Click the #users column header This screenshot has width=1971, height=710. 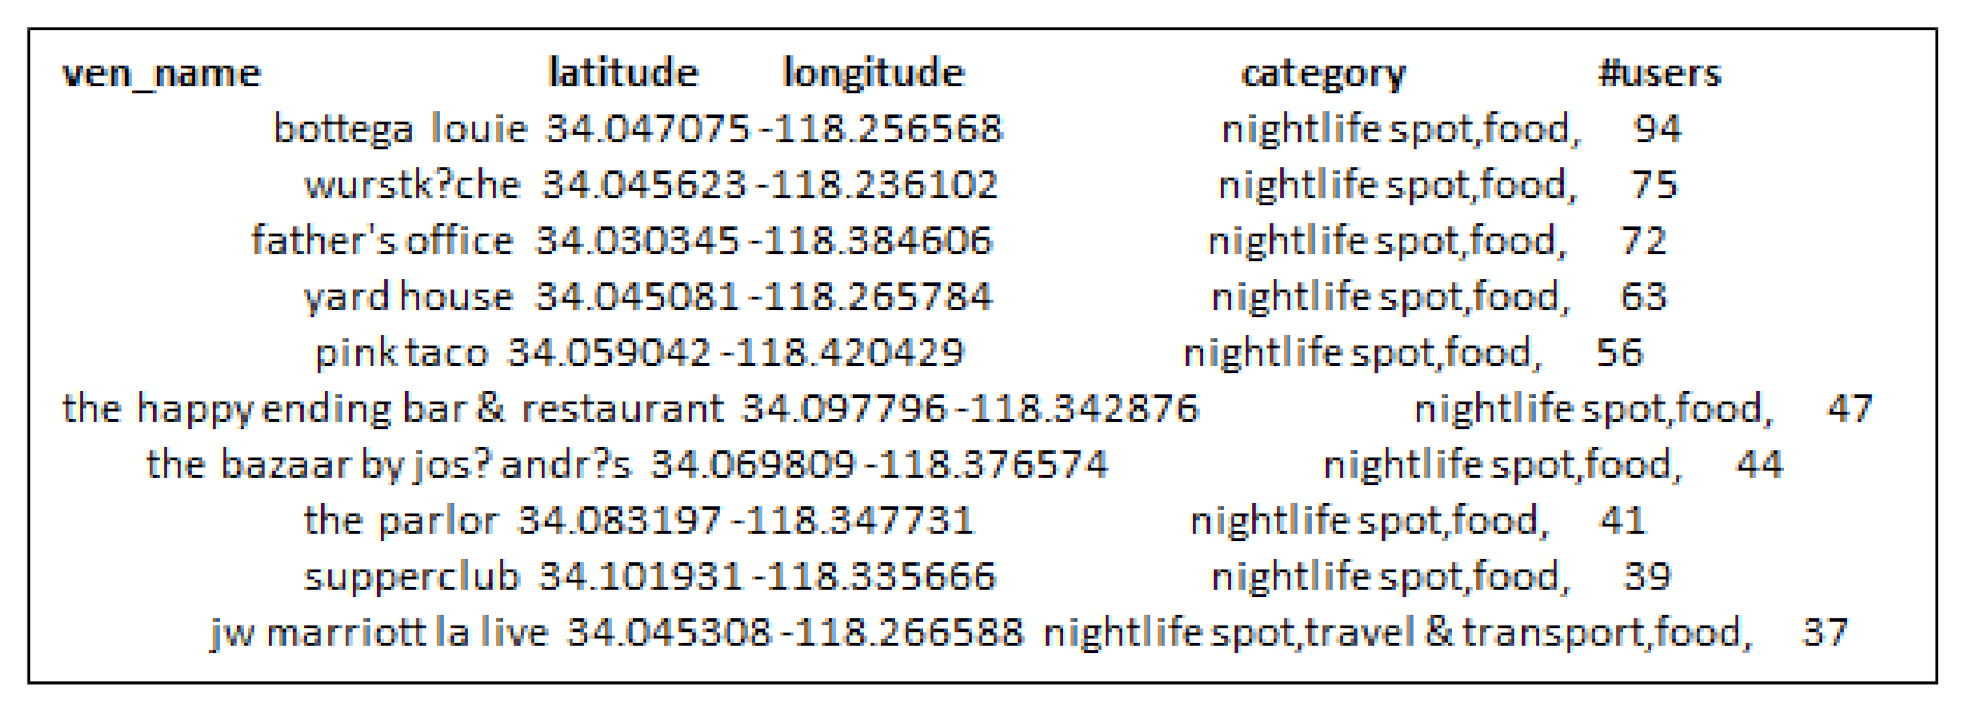(1660, 73)
